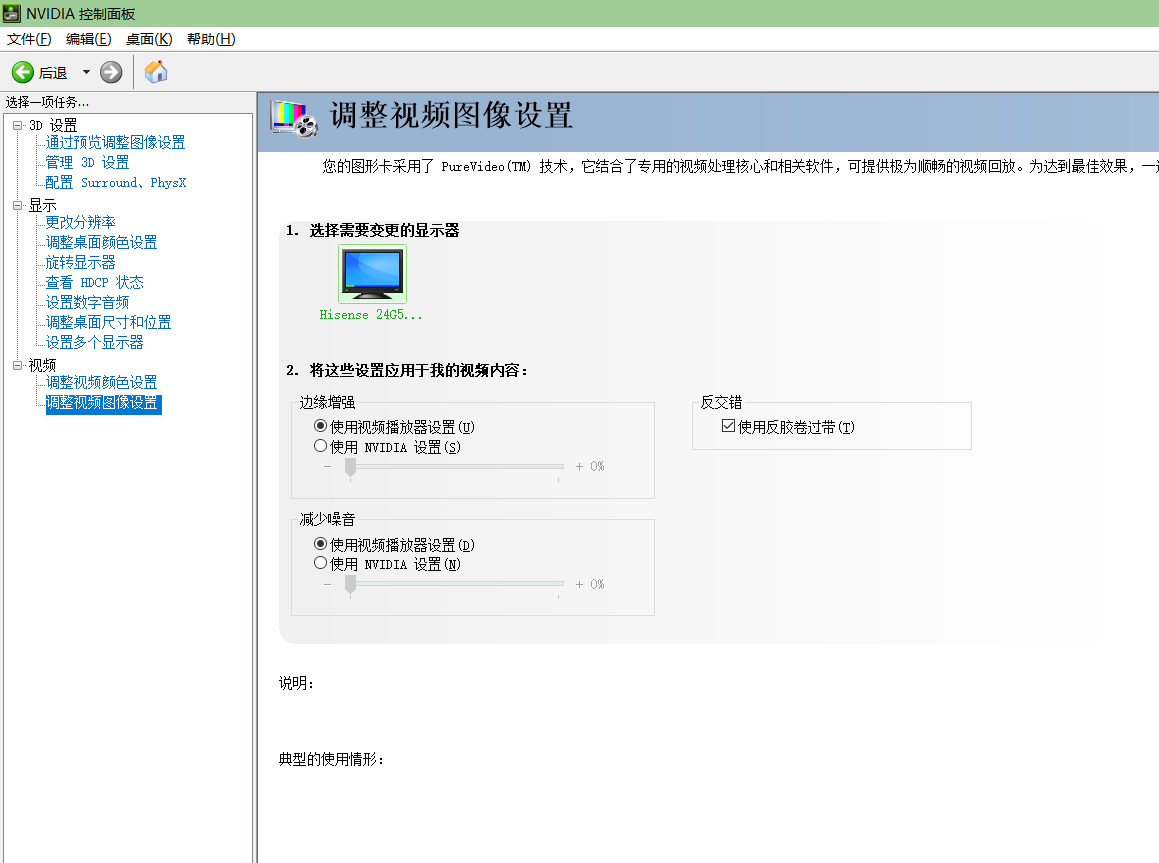Viewport: 1159px width, 863px height.
Task: Click the green Back navigation arrow icon
Action: 22,71
